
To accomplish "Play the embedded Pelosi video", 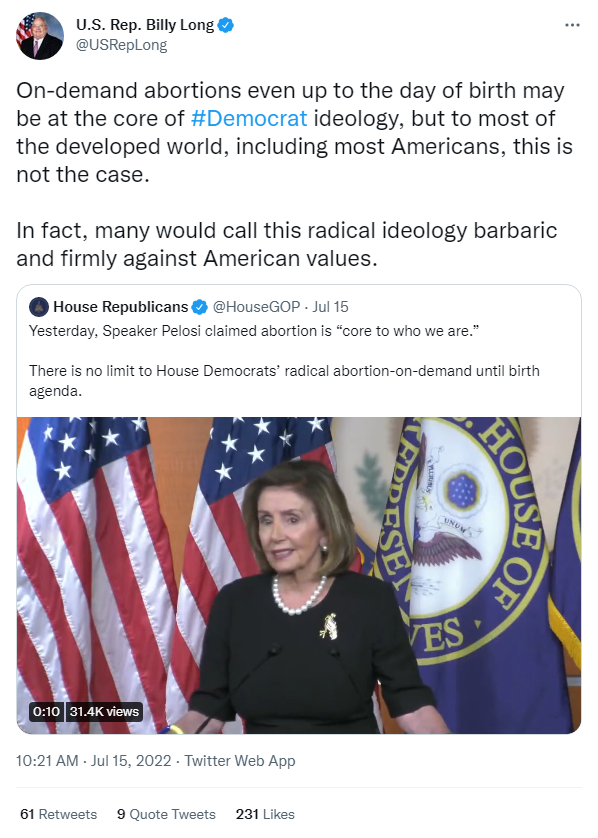I will pyautogui.click(x=299, y=575).
